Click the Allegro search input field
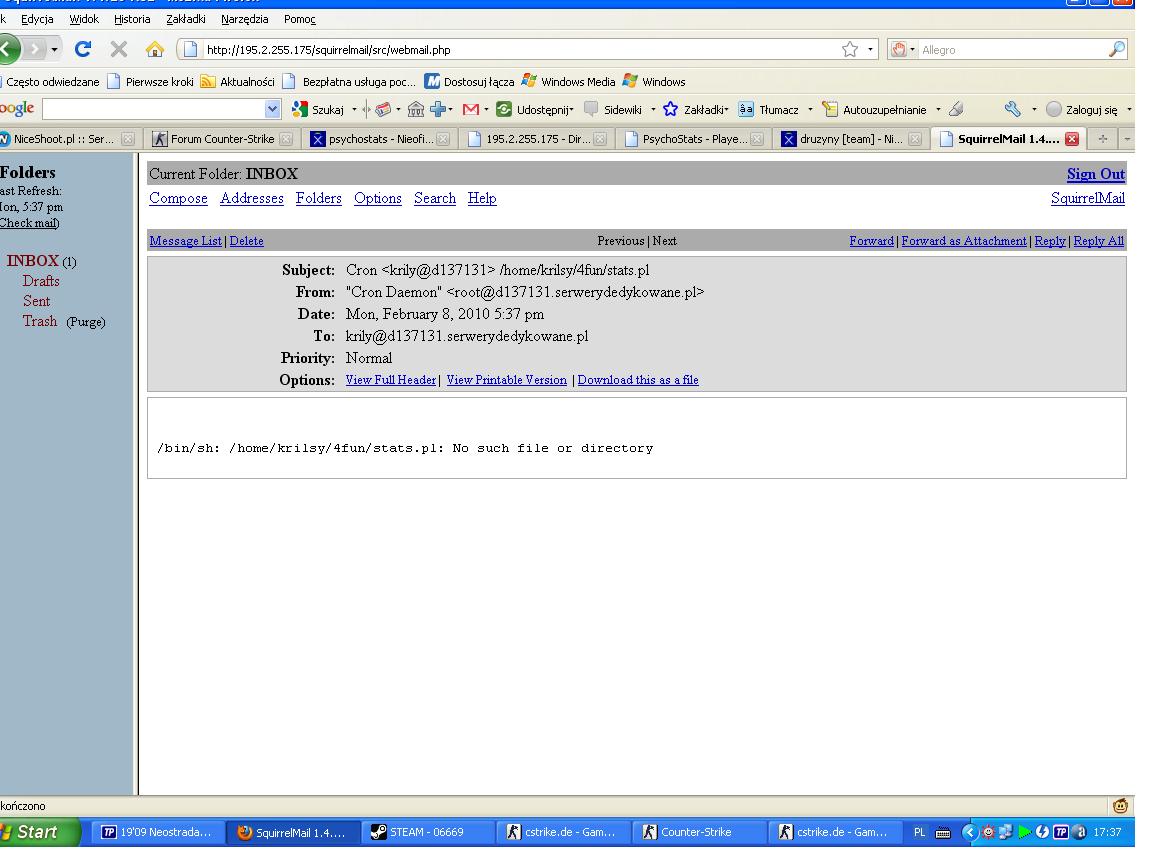 click(x=1012, y=49)
